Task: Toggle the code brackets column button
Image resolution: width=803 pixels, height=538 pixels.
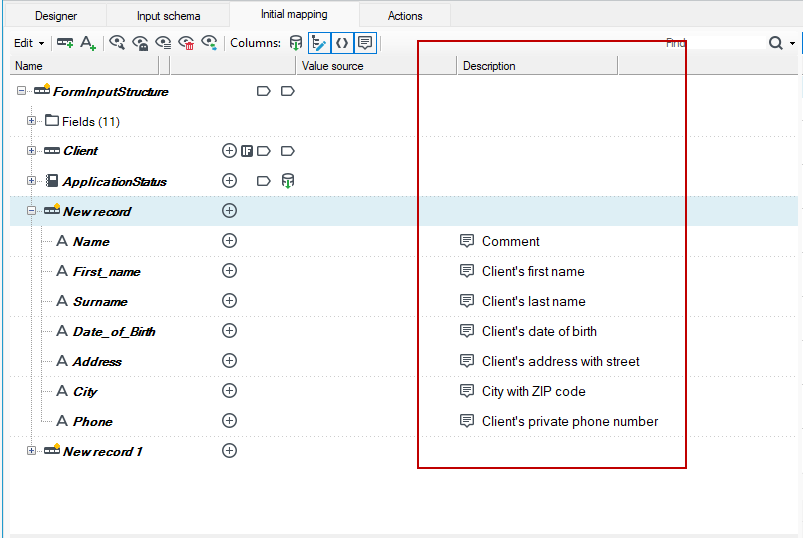Action: pyautogui.click(x=342, y=43)
